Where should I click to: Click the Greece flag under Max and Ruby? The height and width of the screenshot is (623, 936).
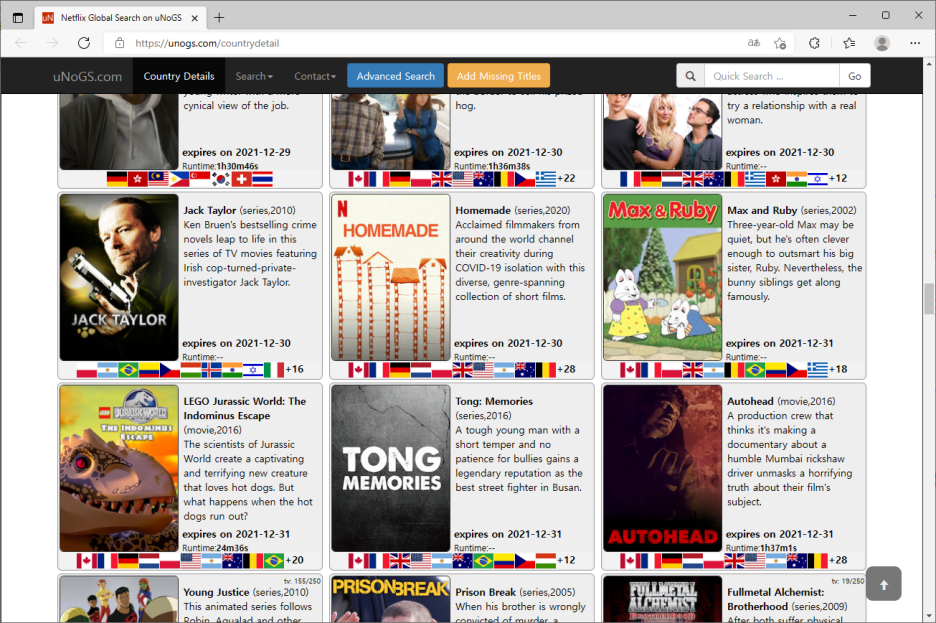pyautogui.click(x=818, y=370)
